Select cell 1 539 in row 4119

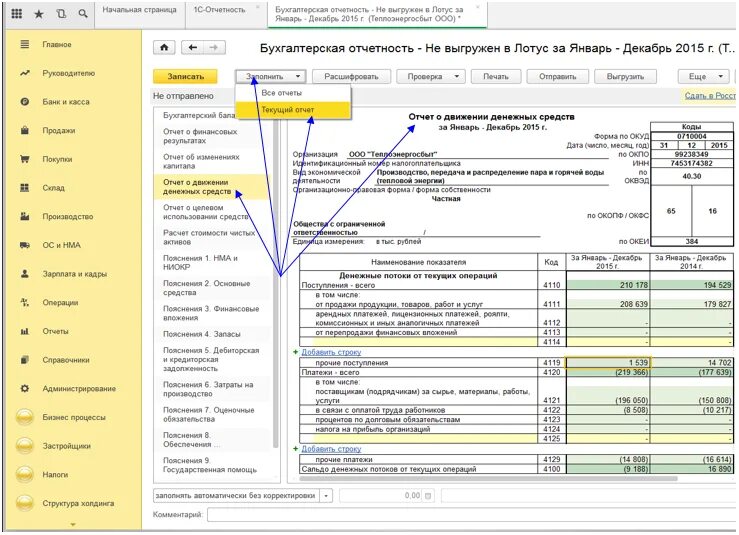tap(608, 362)
